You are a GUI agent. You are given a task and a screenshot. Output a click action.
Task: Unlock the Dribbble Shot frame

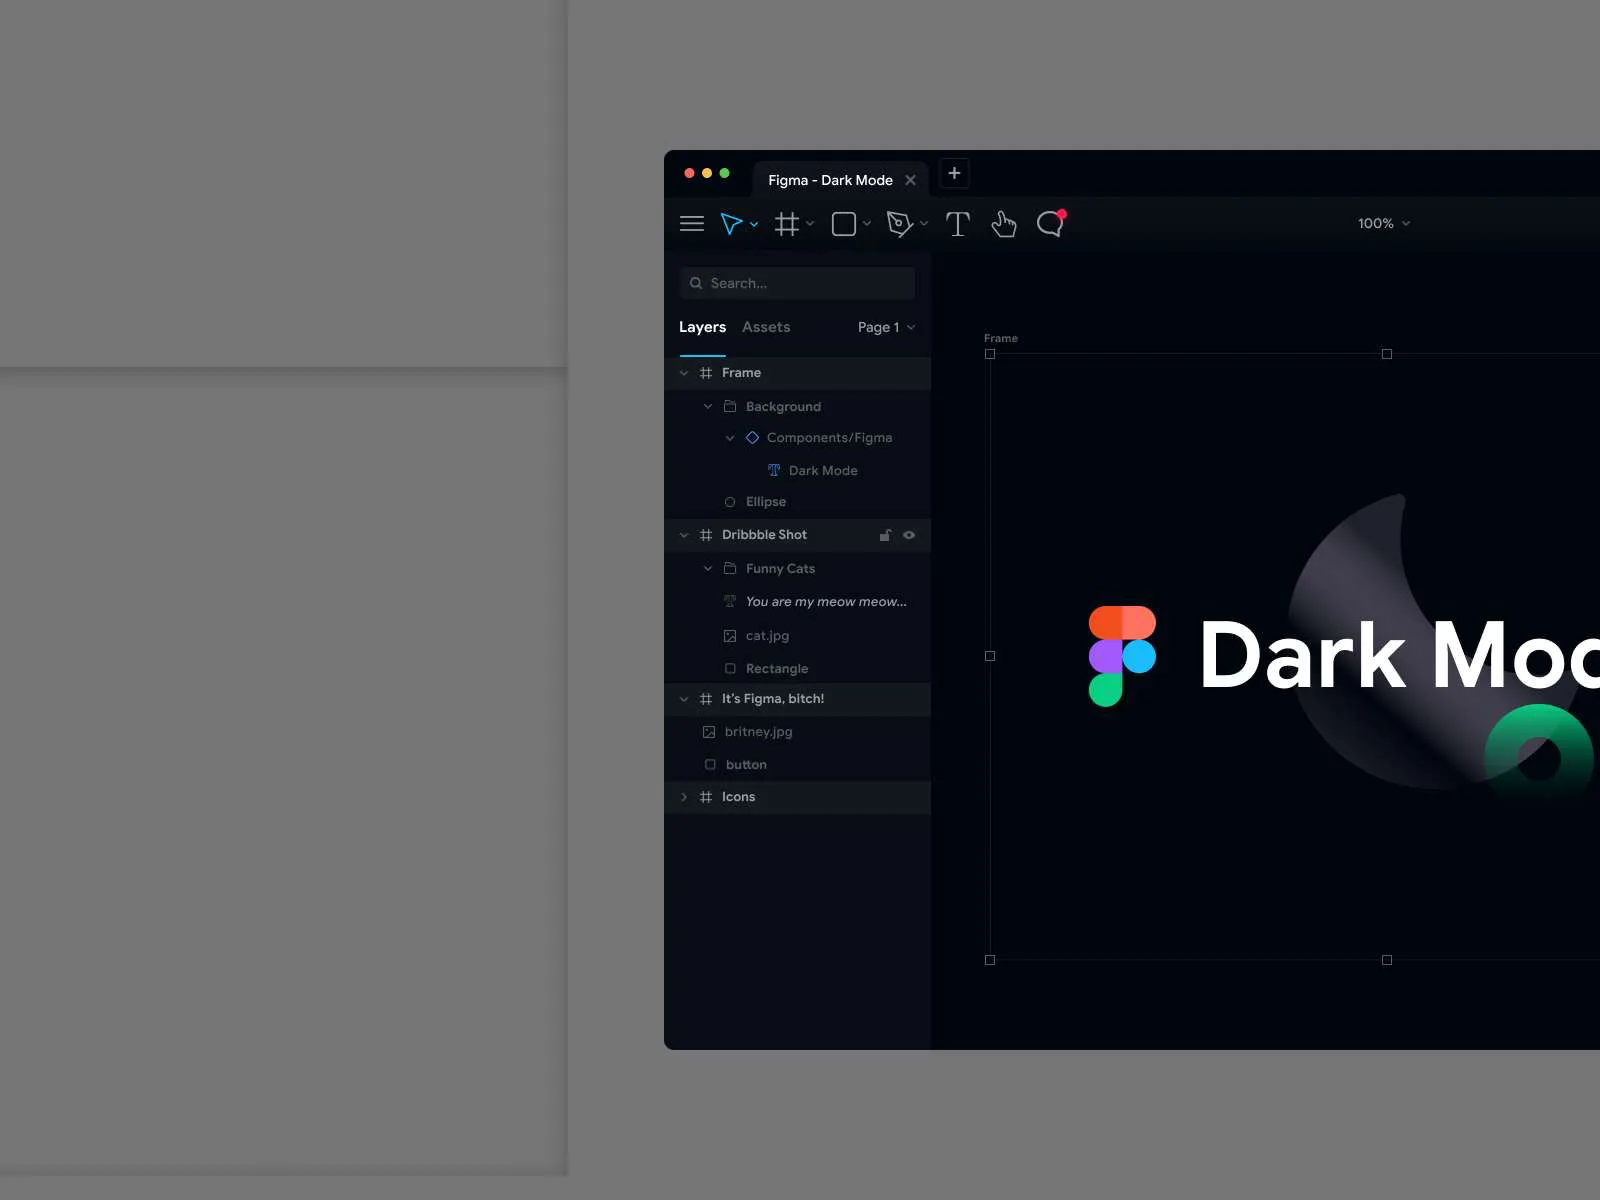885,535
